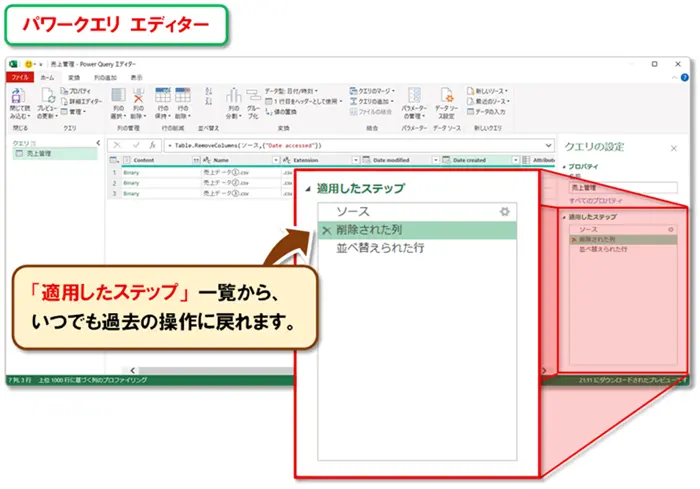Switch to the 変換 tab
Screen dimensions: 700x489
point(74,78)
